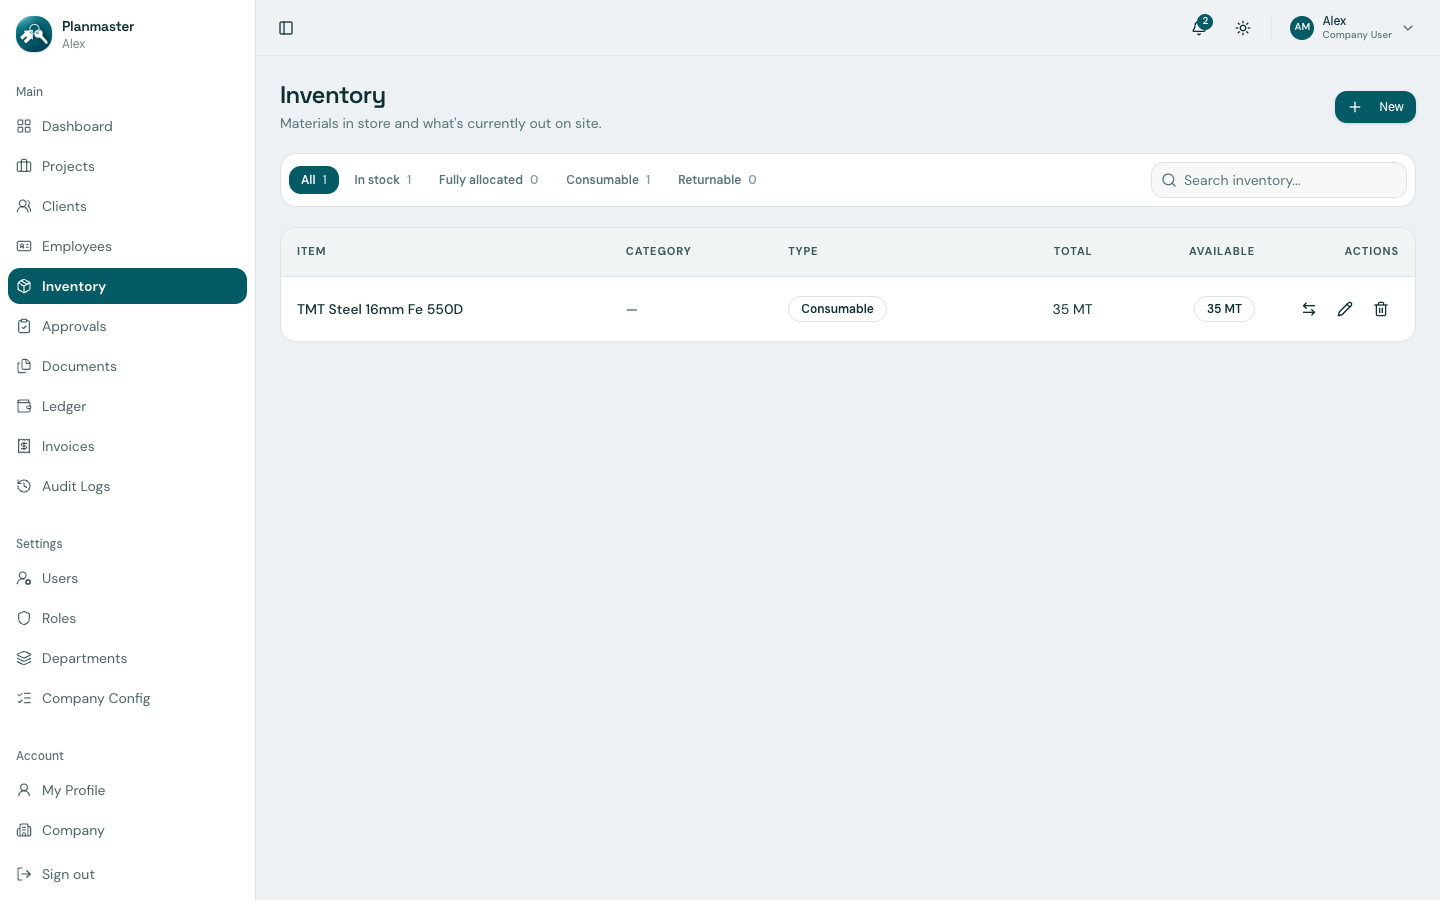Screen dimensions: 1440x900
Task: Toggle the sidebar collapse icon
Action: pos(286,28)
